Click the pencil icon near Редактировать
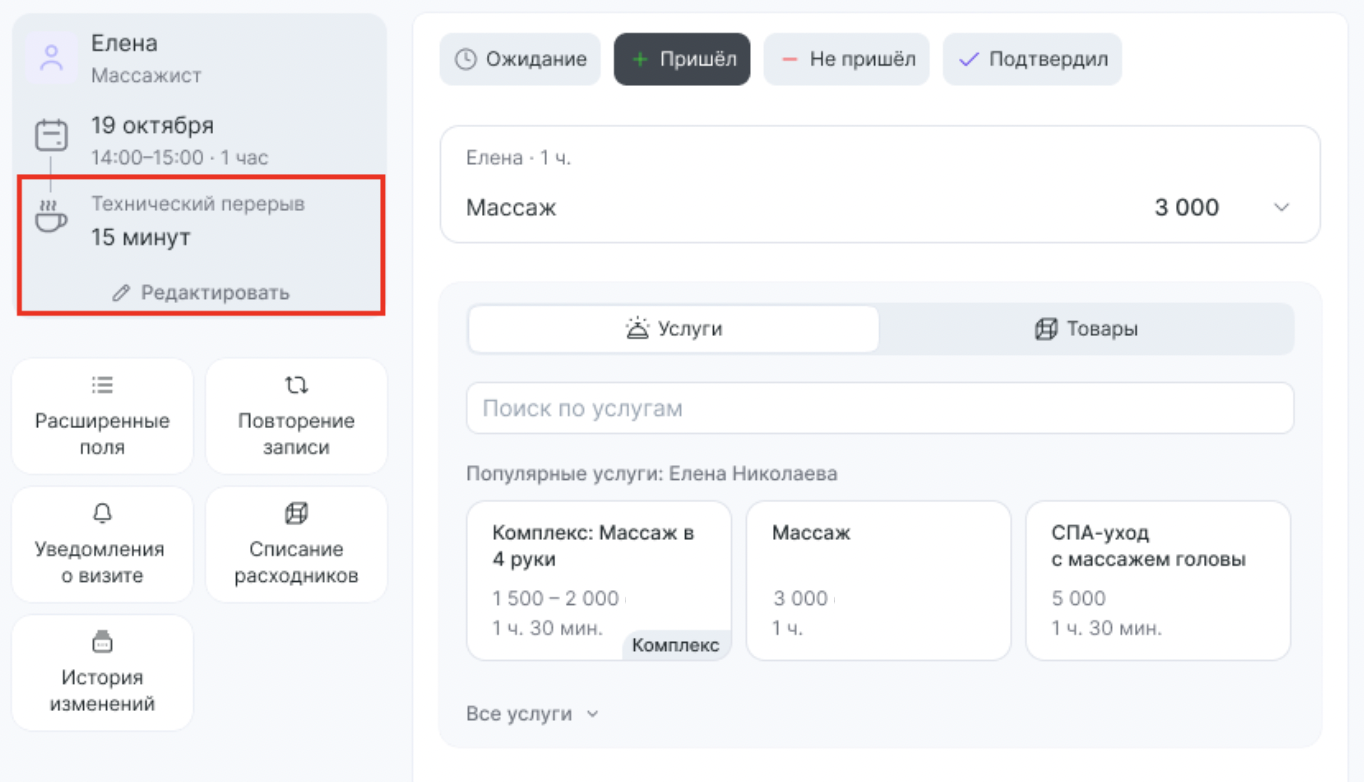The height and width of the screenshot is (782, 1364). [x=122, y=293]
